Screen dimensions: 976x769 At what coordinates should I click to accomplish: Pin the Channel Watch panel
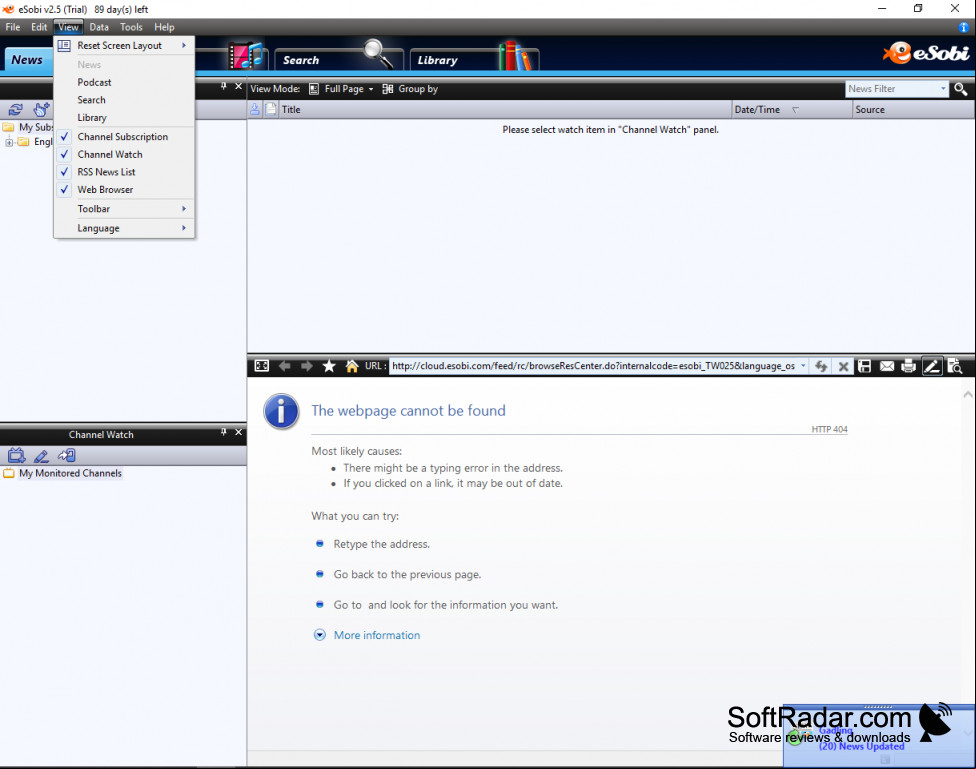(x=223, y=432)
